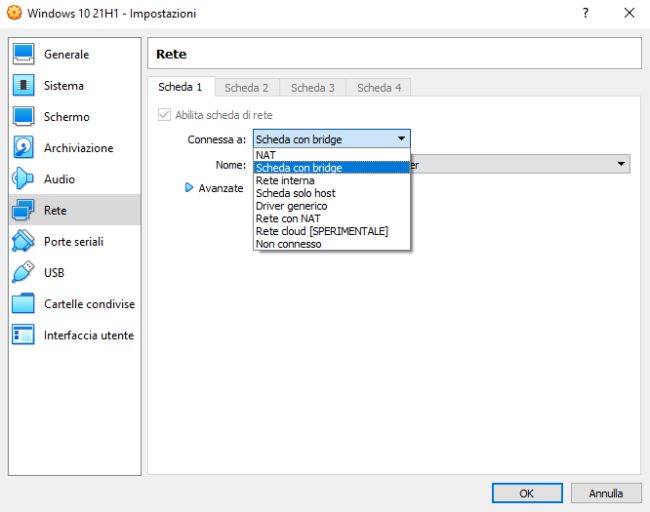Open the Nome adapter dropdown arrow
The width and height of the screenshot is (650, 512).
pos(621,164)
